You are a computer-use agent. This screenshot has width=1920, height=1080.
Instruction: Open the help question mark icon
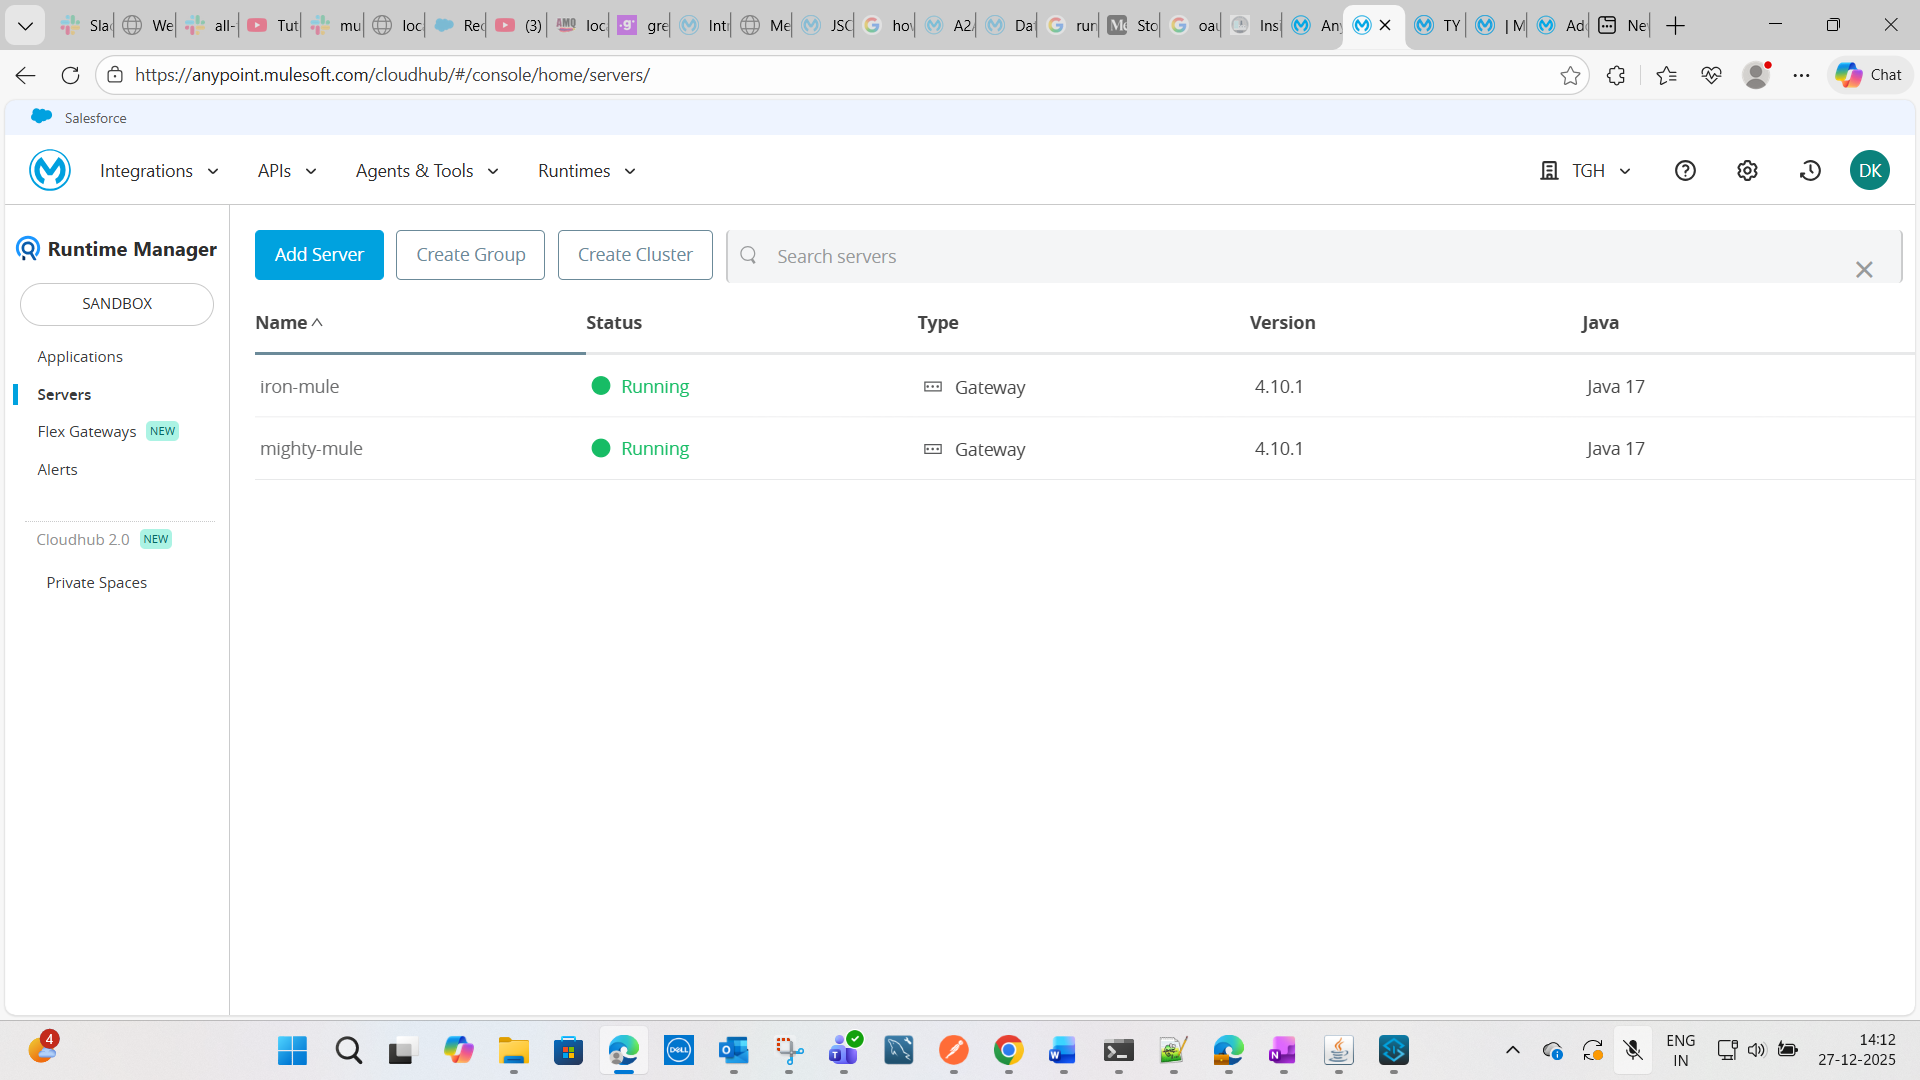point(1685,171)
